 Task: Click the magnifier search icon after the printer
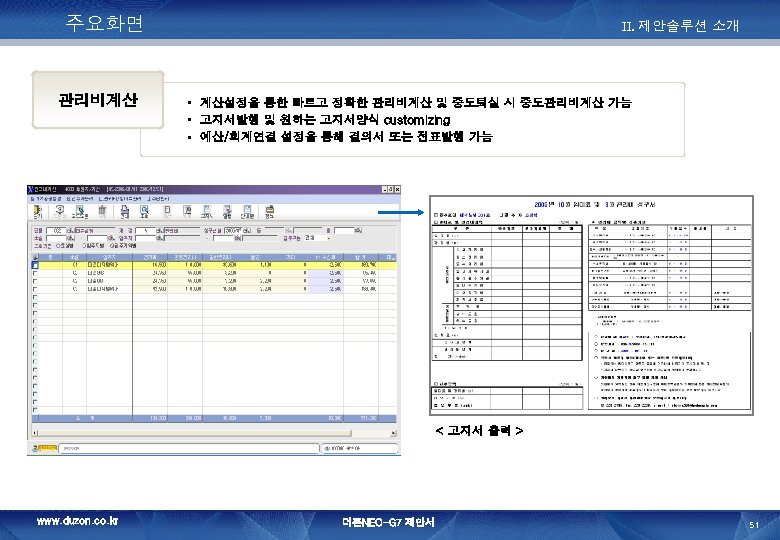click(144, 212)
